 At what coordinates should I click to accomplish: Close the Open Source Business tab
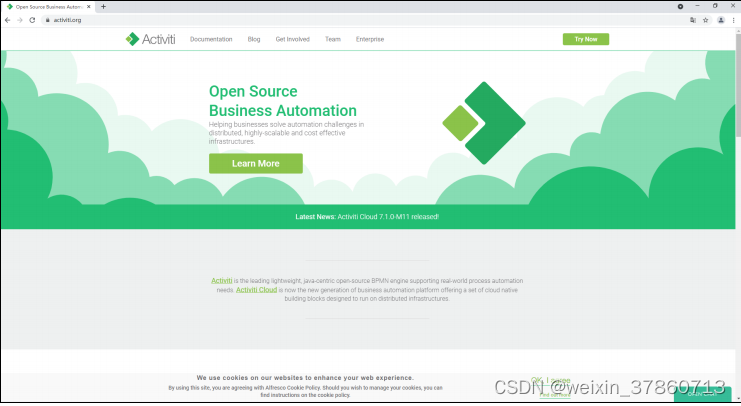pos(88,7)
